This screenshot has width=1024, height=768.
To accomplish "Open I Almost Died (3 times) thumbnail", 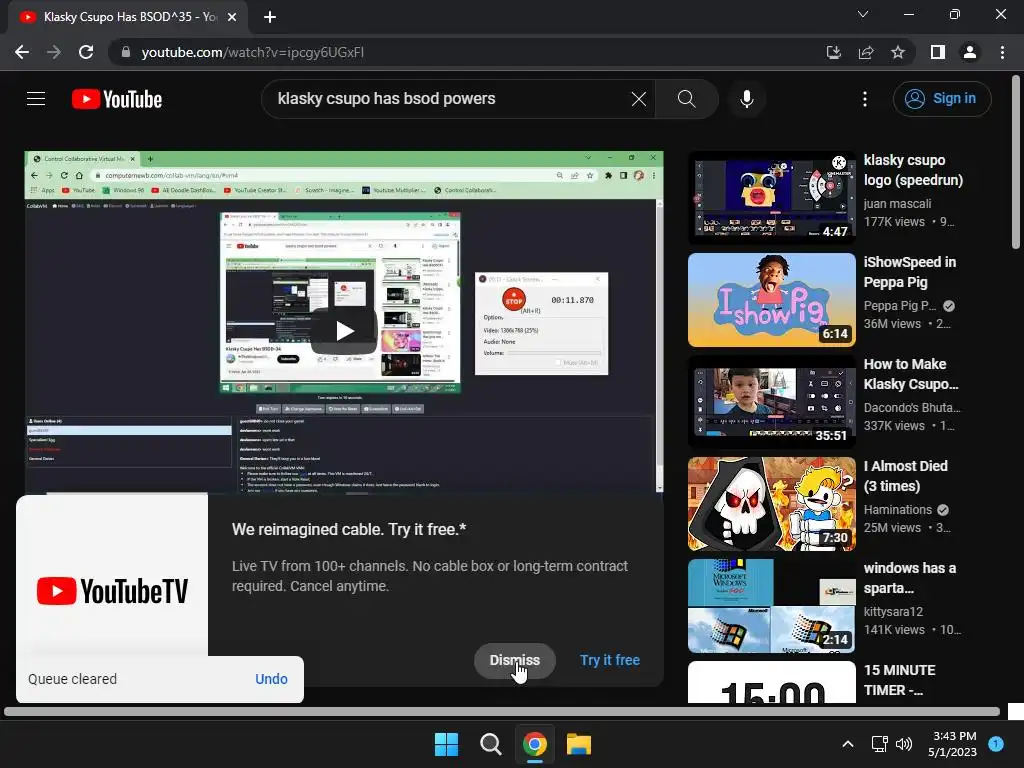I will pos(771,504).
